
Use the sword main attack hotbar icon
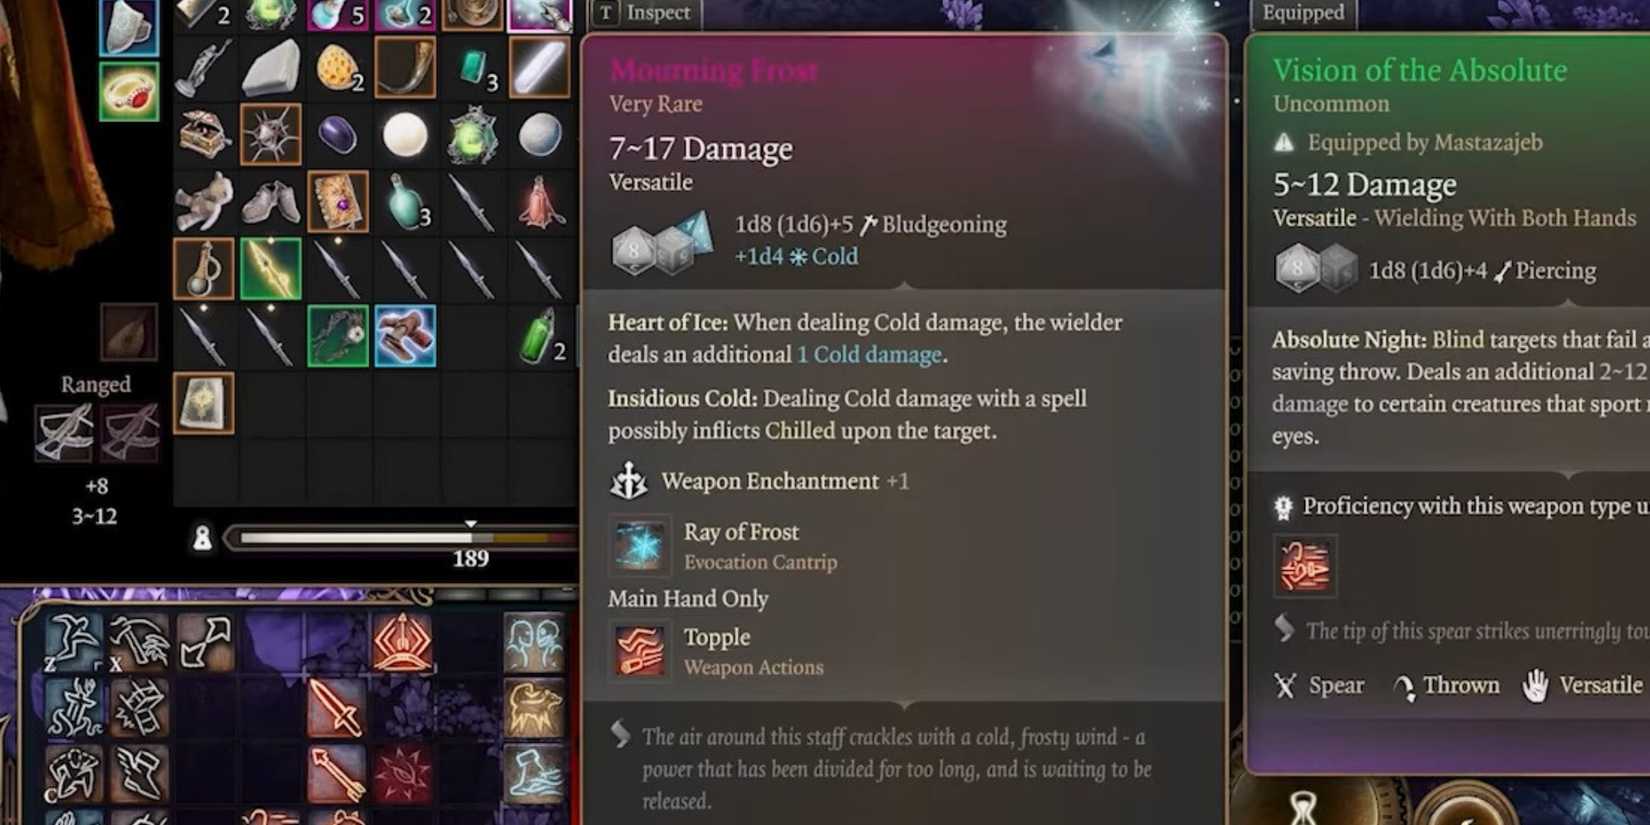(x=337, y=707)
